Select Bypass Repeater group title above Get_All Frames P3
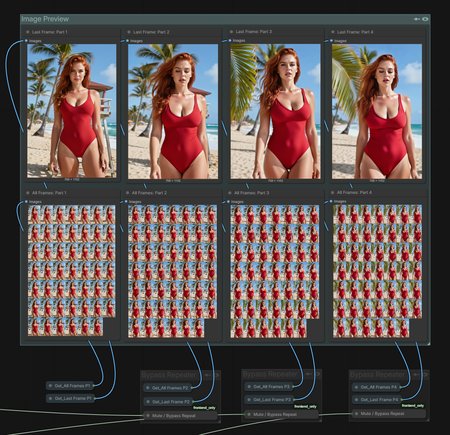The width and height of the screenshot is (450, 435). tap(271, 374)
